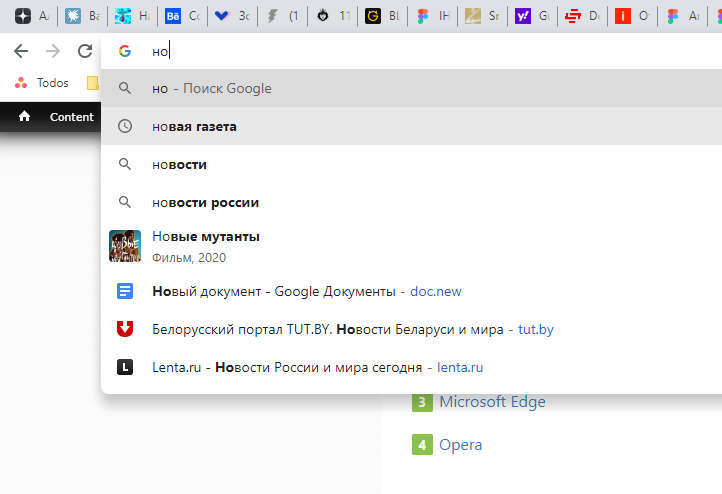Choose 'новая газета' history suggestion
This screenshot has width=722, height=494.
[411, 126]
